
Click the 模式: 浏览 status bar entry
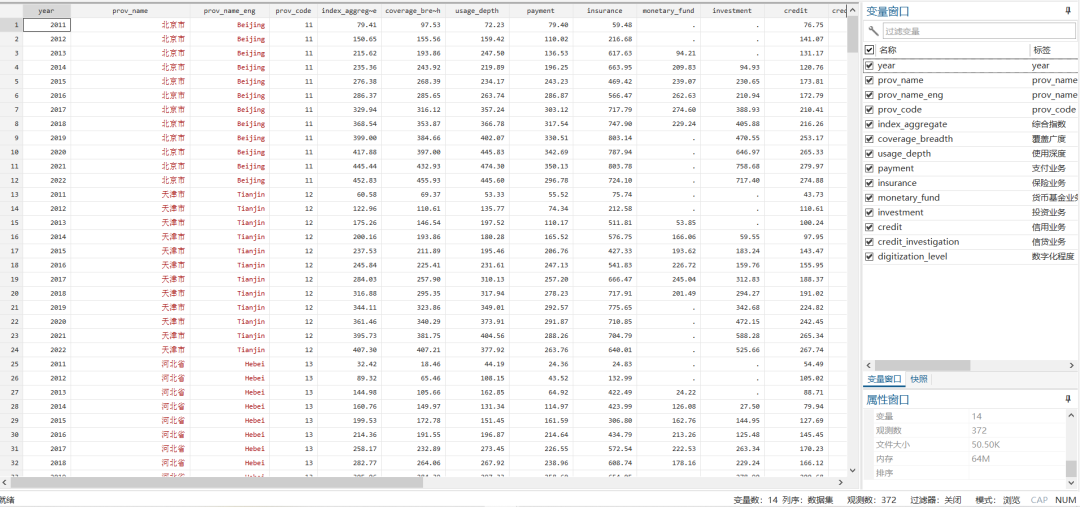click(997, 499)
